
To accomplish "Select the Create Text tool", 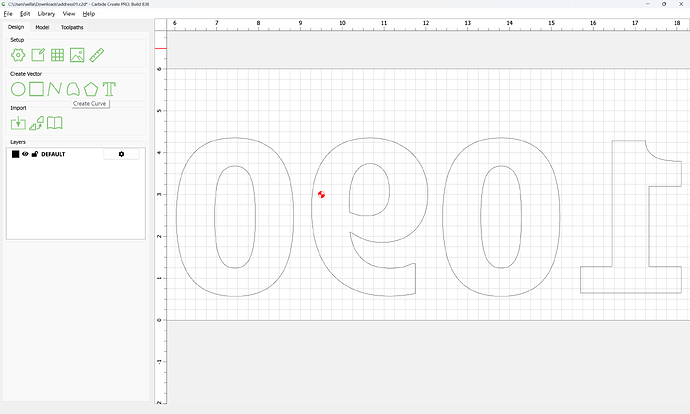I will click(110, 89).
